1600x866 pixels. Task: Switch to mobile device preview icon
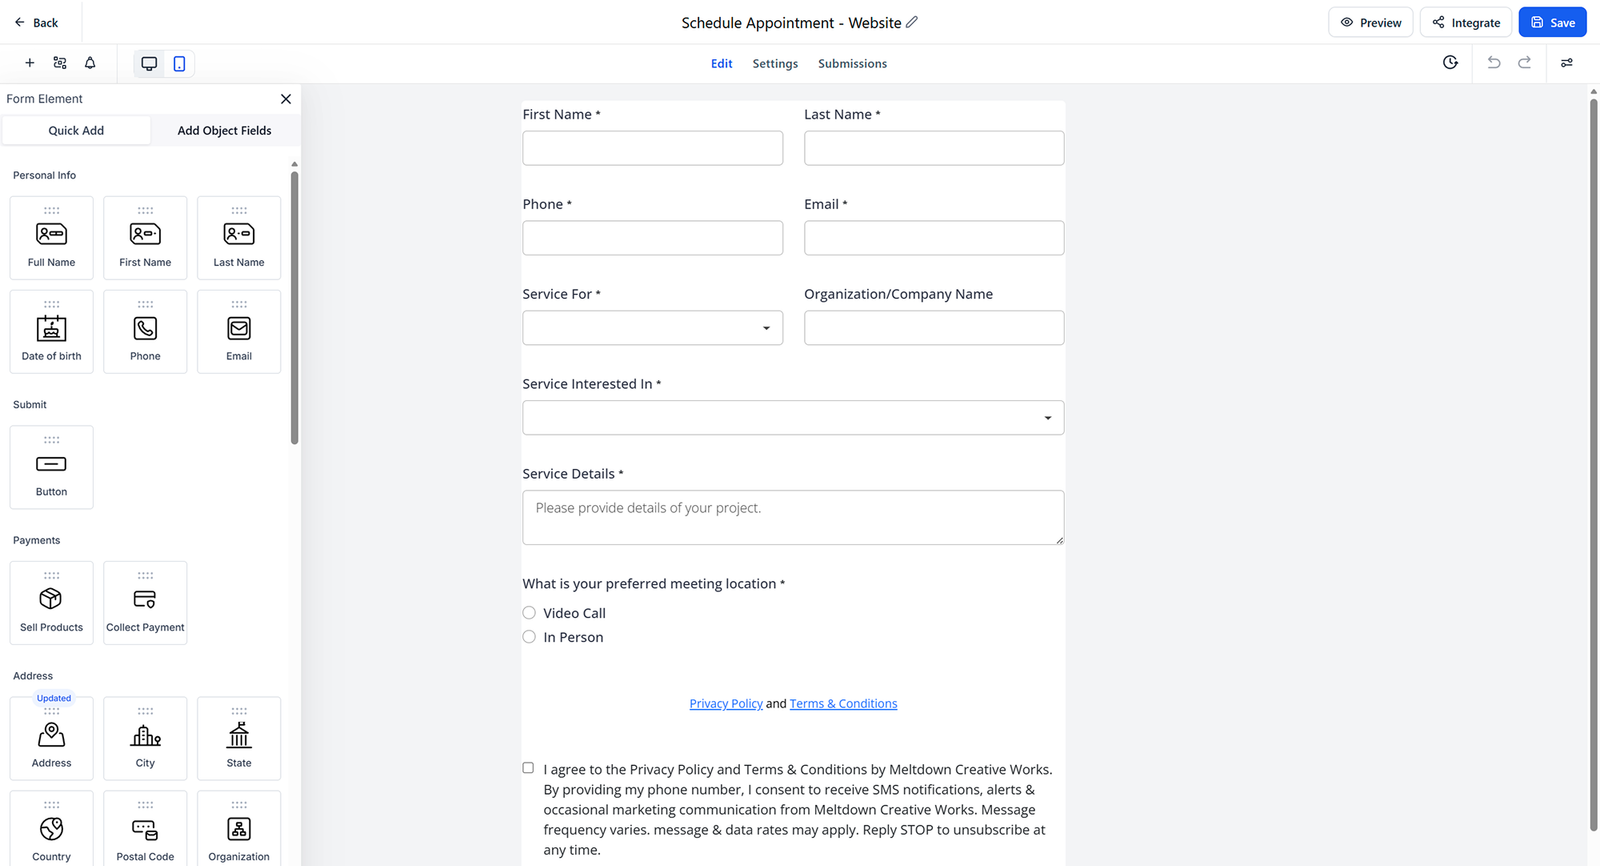[179, 64]
